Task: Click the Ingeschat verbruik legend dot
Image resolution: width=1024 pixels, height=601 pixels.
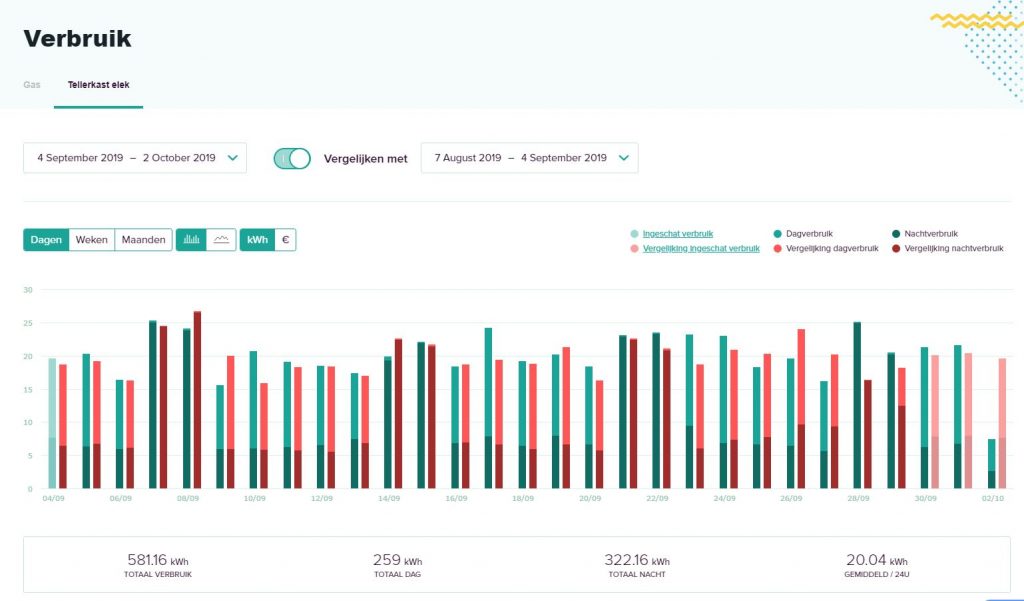Action: tap(634, 233)
